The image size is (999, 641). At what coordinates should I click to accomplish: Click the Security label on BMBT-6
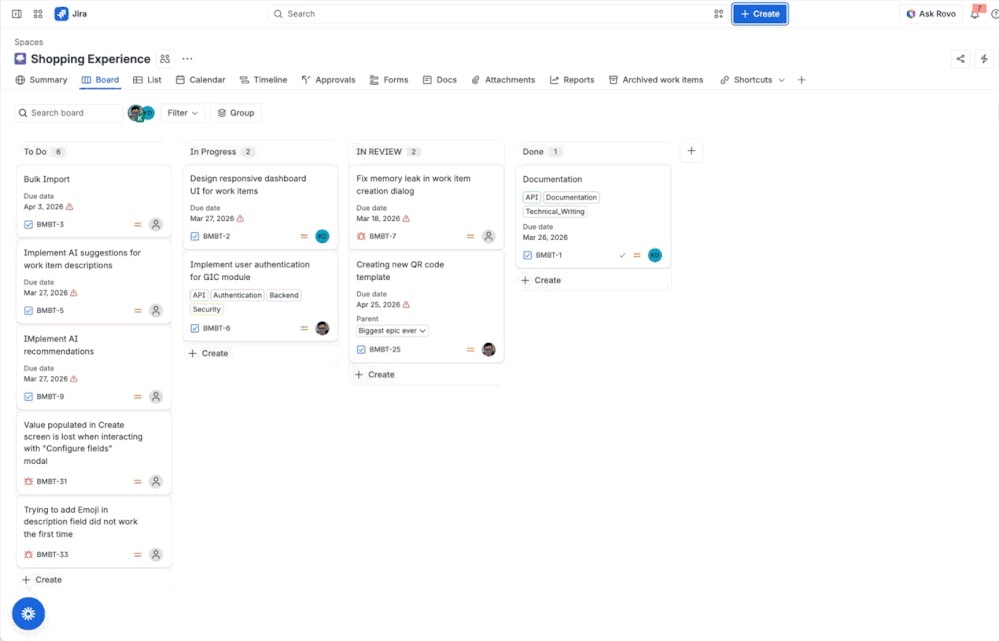(206, 309)
